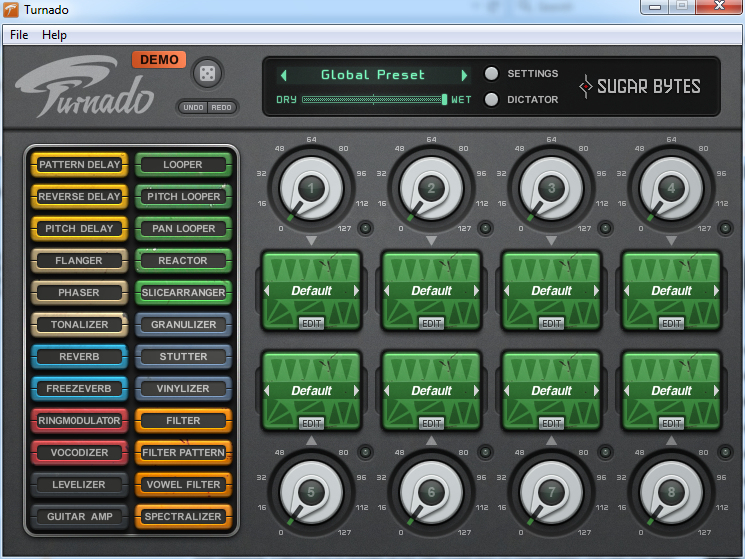Image resolution: width=745 pixels, height=559 pixels.
Task: Open Edit for effect slot 4
Action: pos(671,323)
